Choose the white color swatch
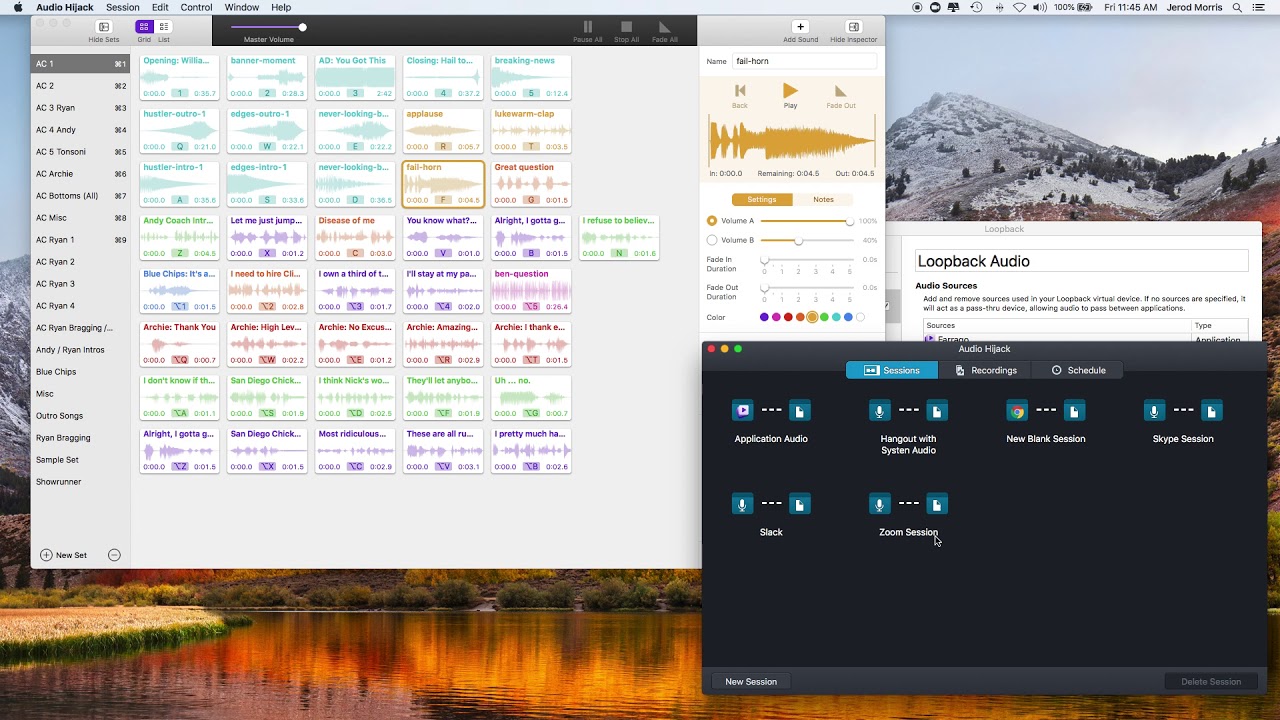This screenshot has height=720, width=1280. click(x=860, y=317)
